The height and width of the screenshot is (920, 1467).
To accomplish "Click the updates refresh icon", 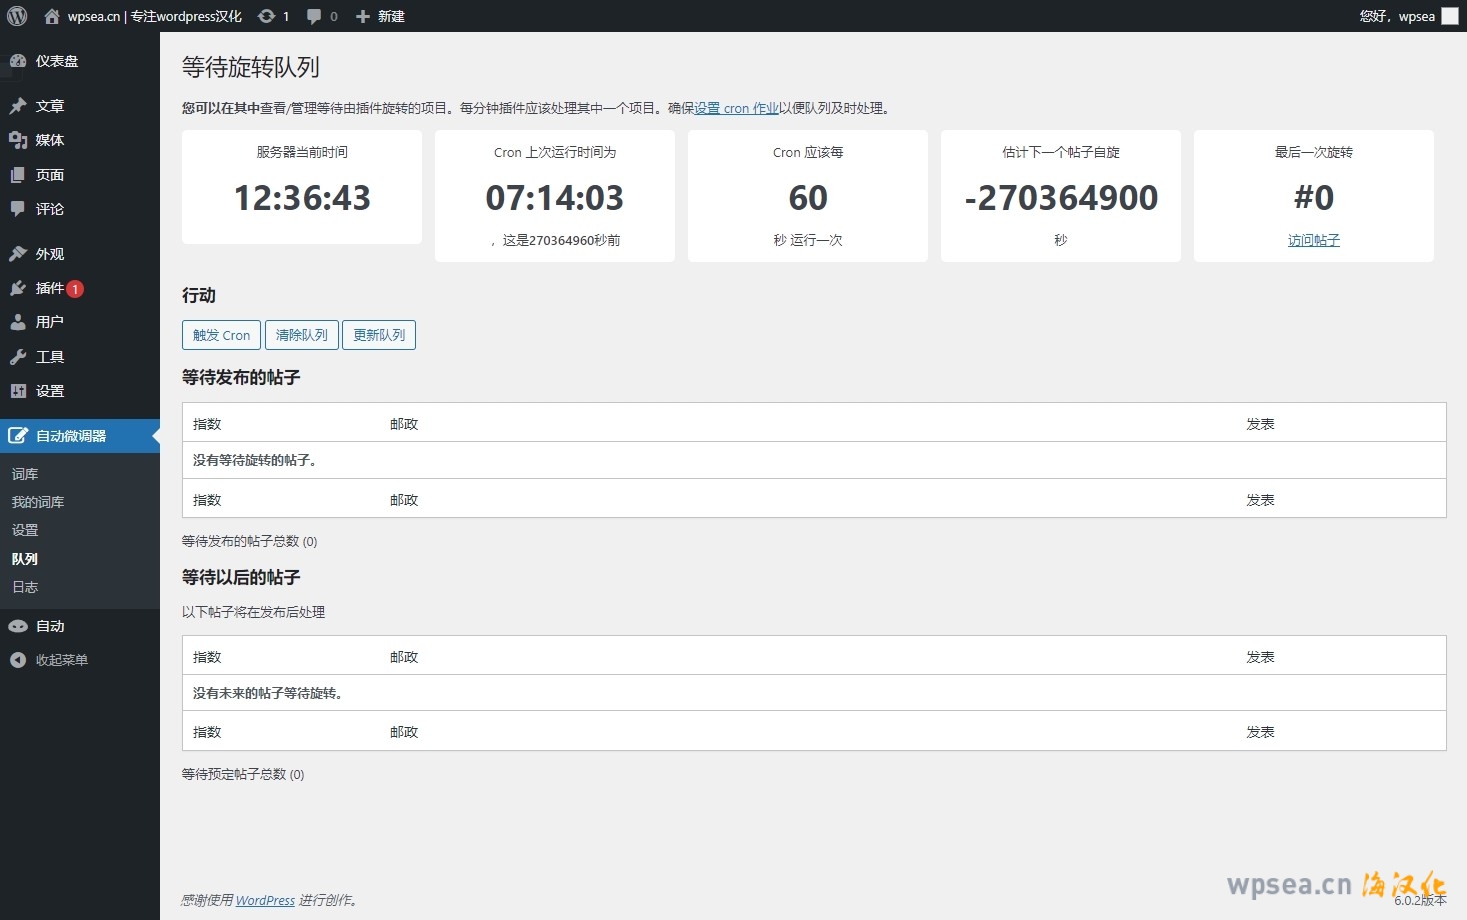I will [266, 16].
